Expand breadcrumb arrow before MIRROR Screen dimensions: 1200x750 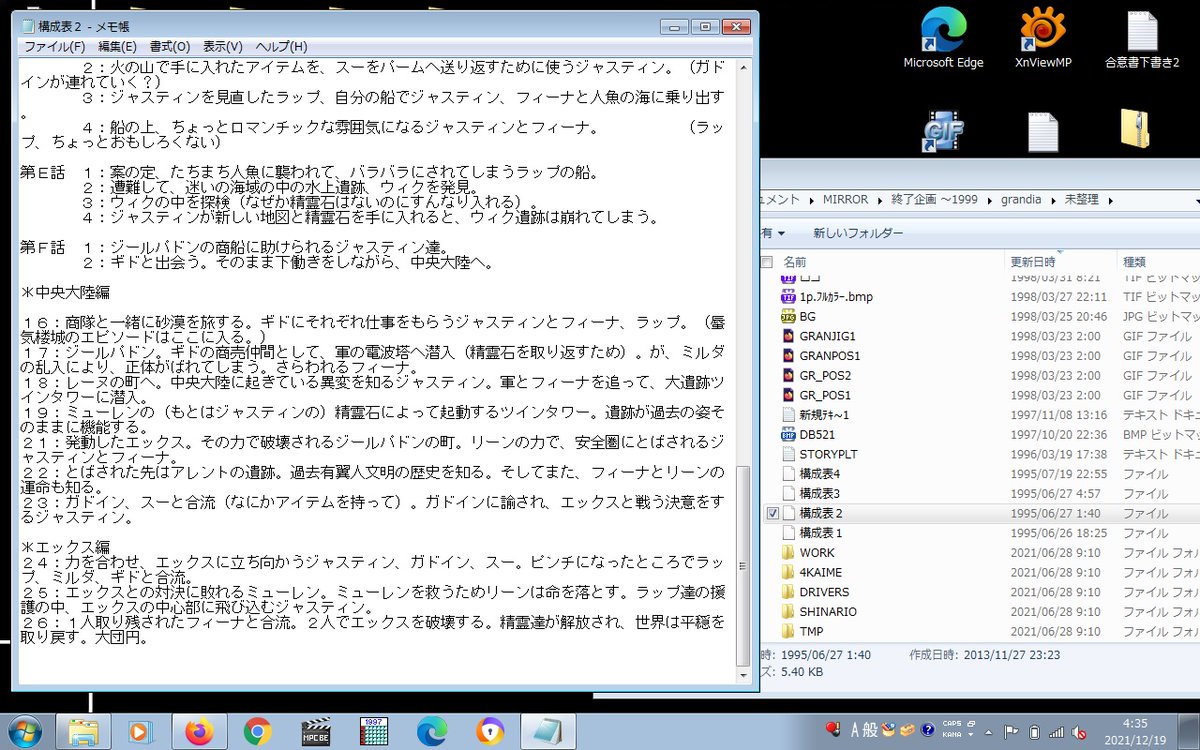point(810,200)
